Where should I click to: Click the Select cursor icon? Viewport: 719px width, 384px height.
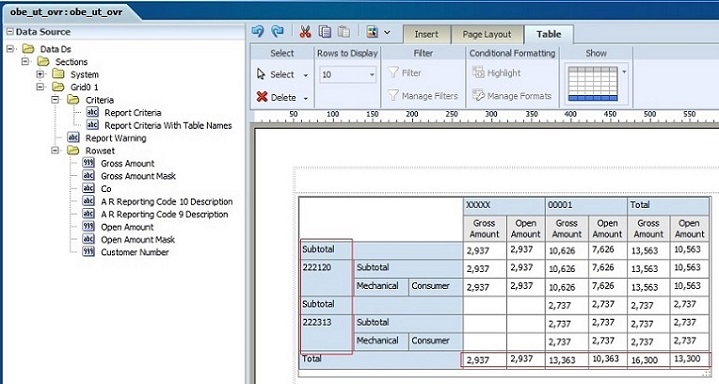[261, 74]
